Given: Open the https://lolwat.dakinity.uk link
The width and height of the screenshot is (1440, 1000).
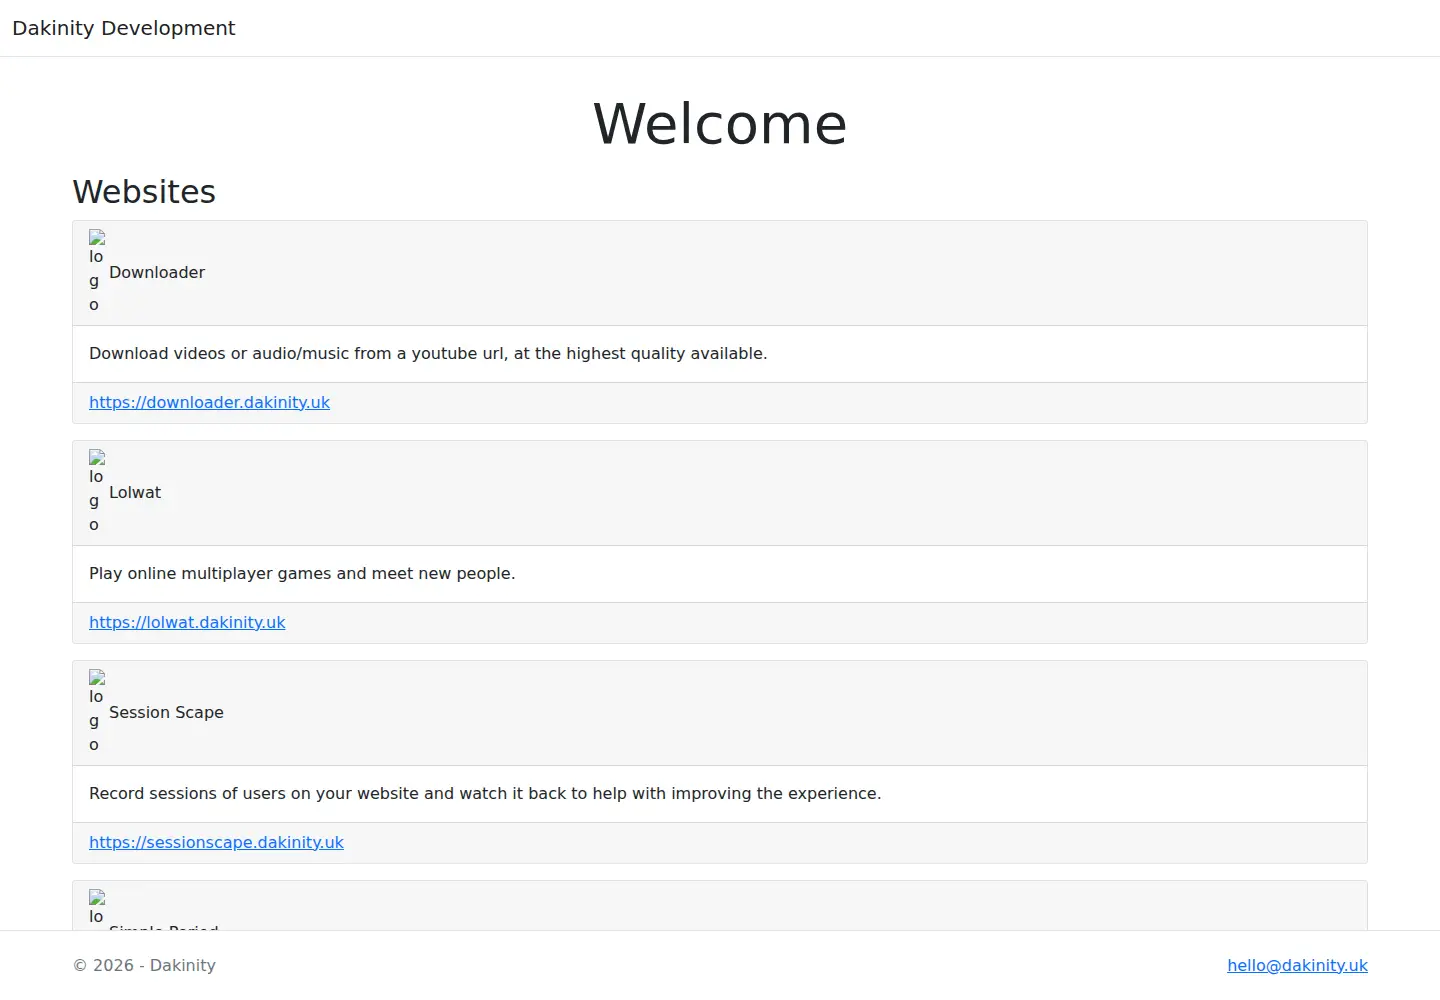Looking at the screenshot, I should (187, 622).
